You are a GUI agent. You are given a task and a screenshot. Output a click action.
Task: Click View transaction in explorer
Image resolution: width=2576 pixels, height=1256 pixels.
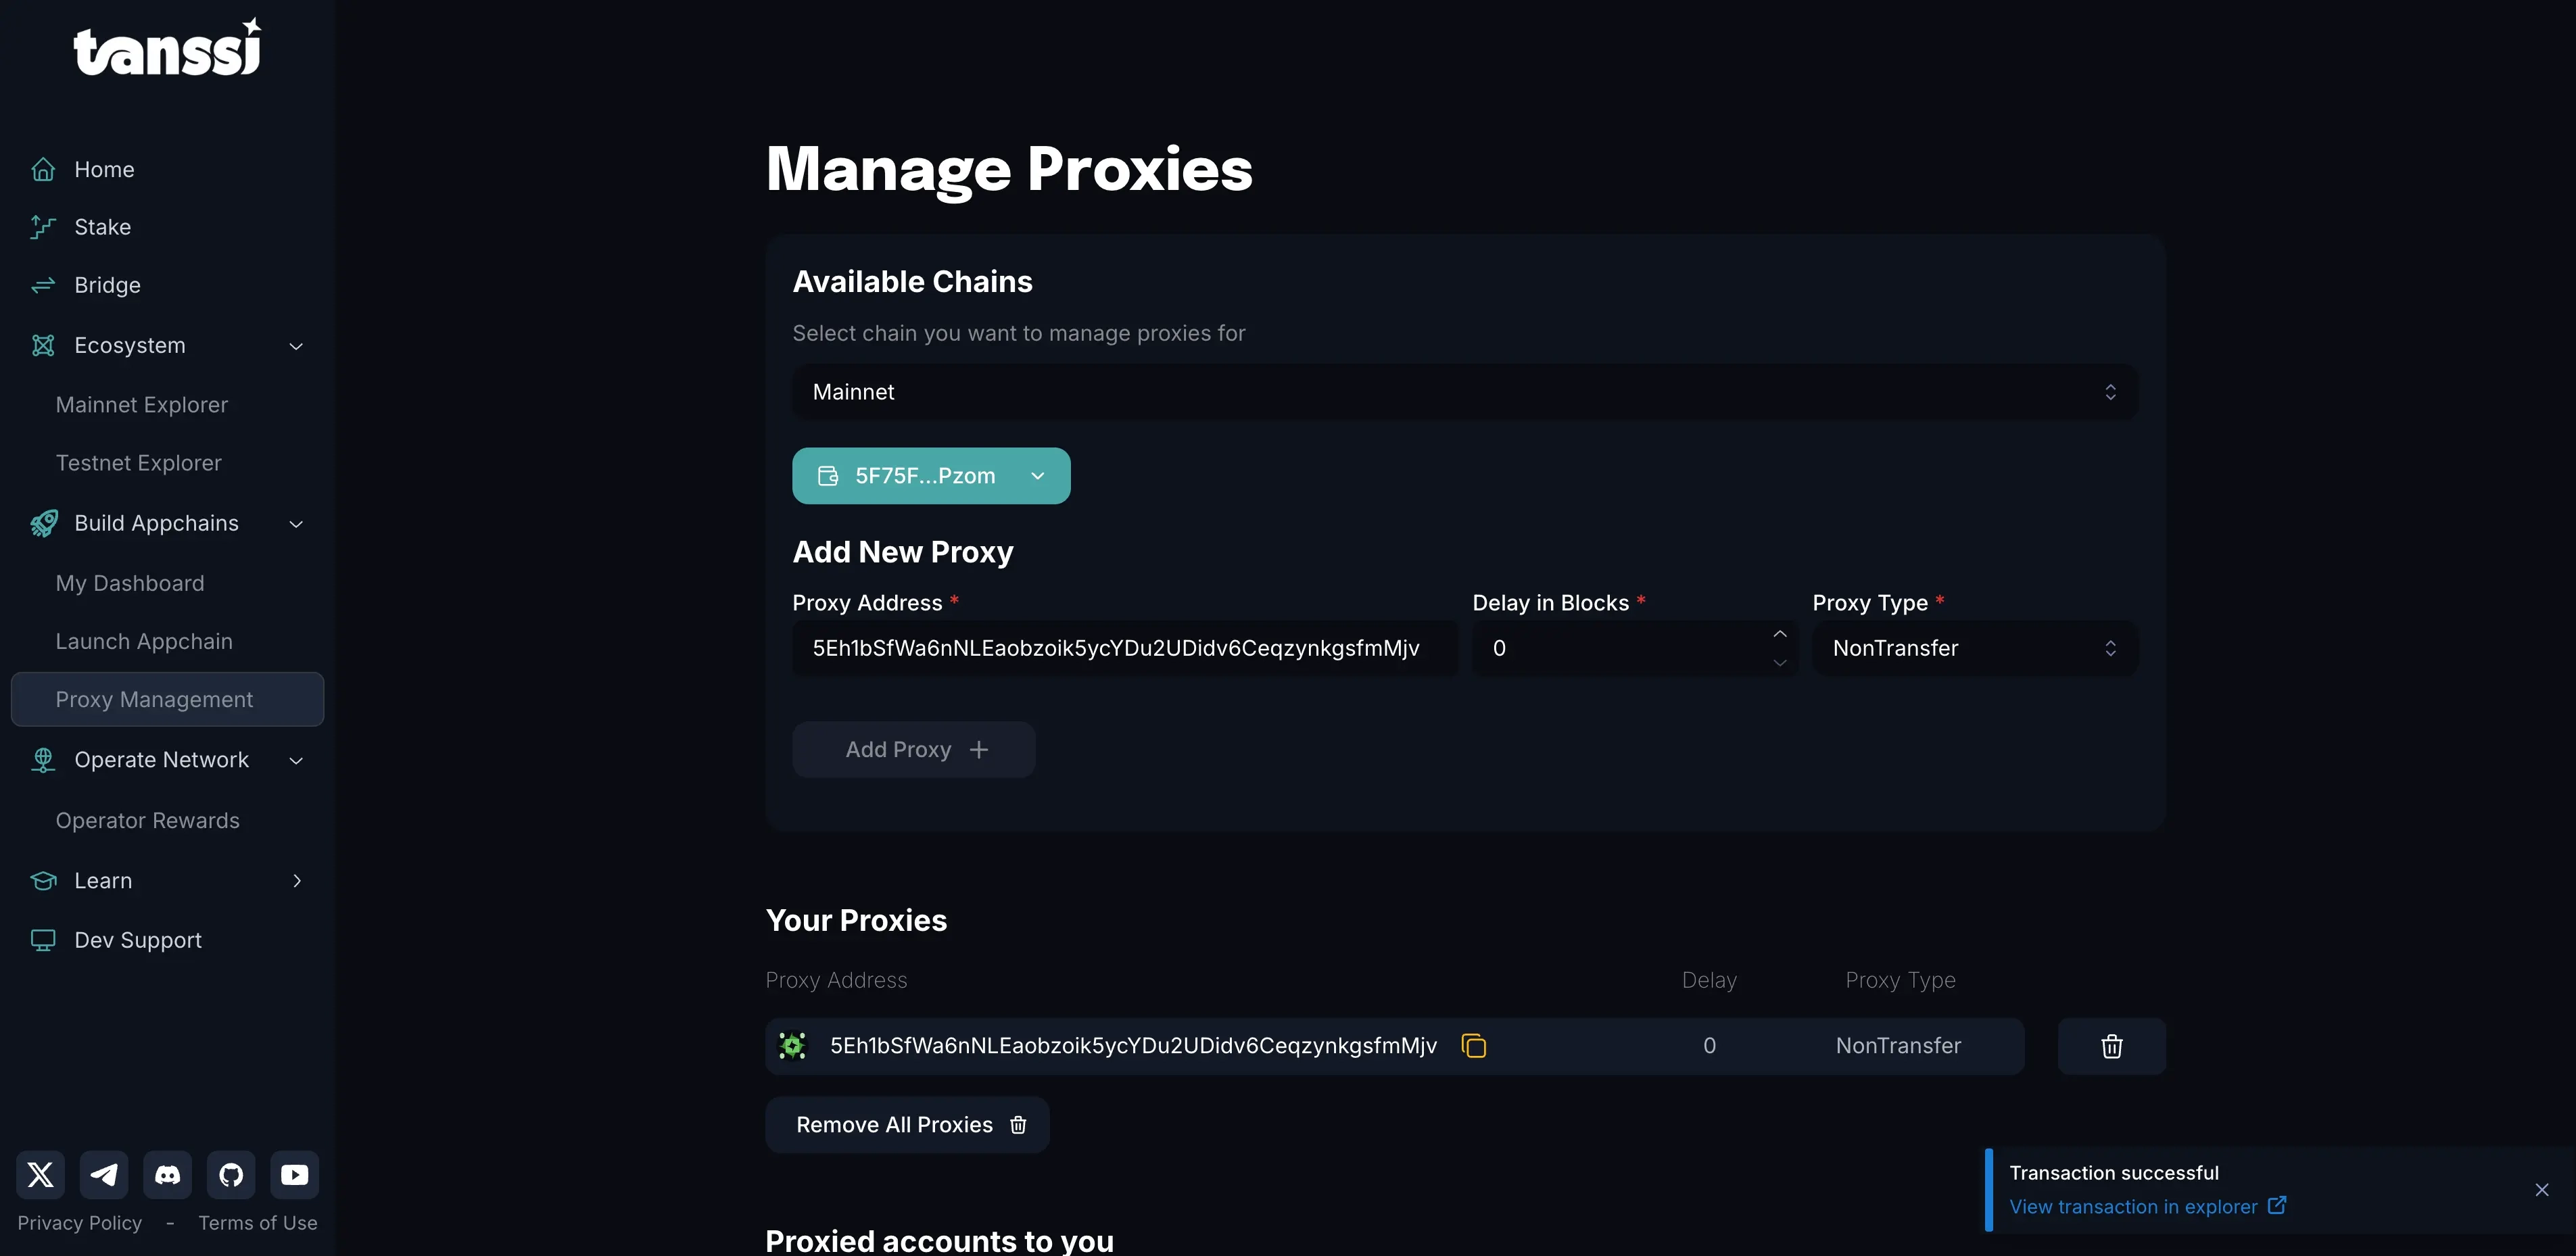pyautogui.click(x=2147, y=1207)
